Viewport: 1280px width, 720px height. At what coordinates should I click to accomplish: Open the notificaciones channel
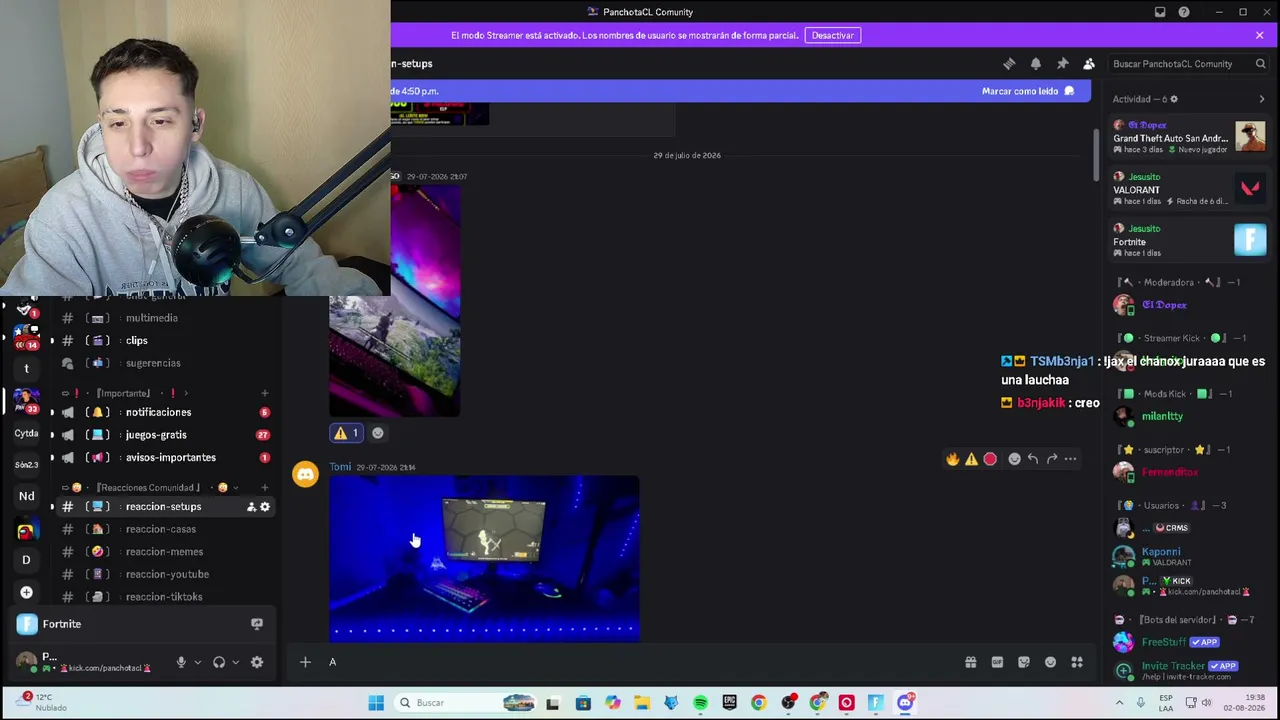(x=165, y=412)
